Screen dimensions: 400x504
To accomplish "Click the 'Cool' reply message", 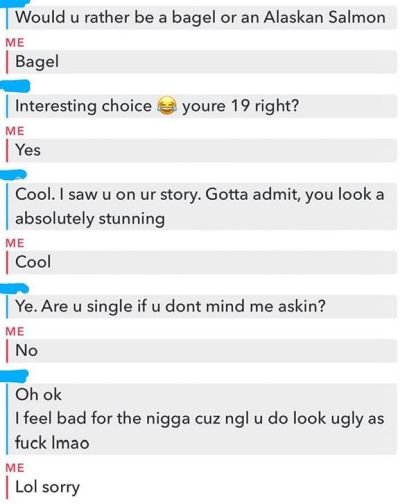I will click(202, 262).
